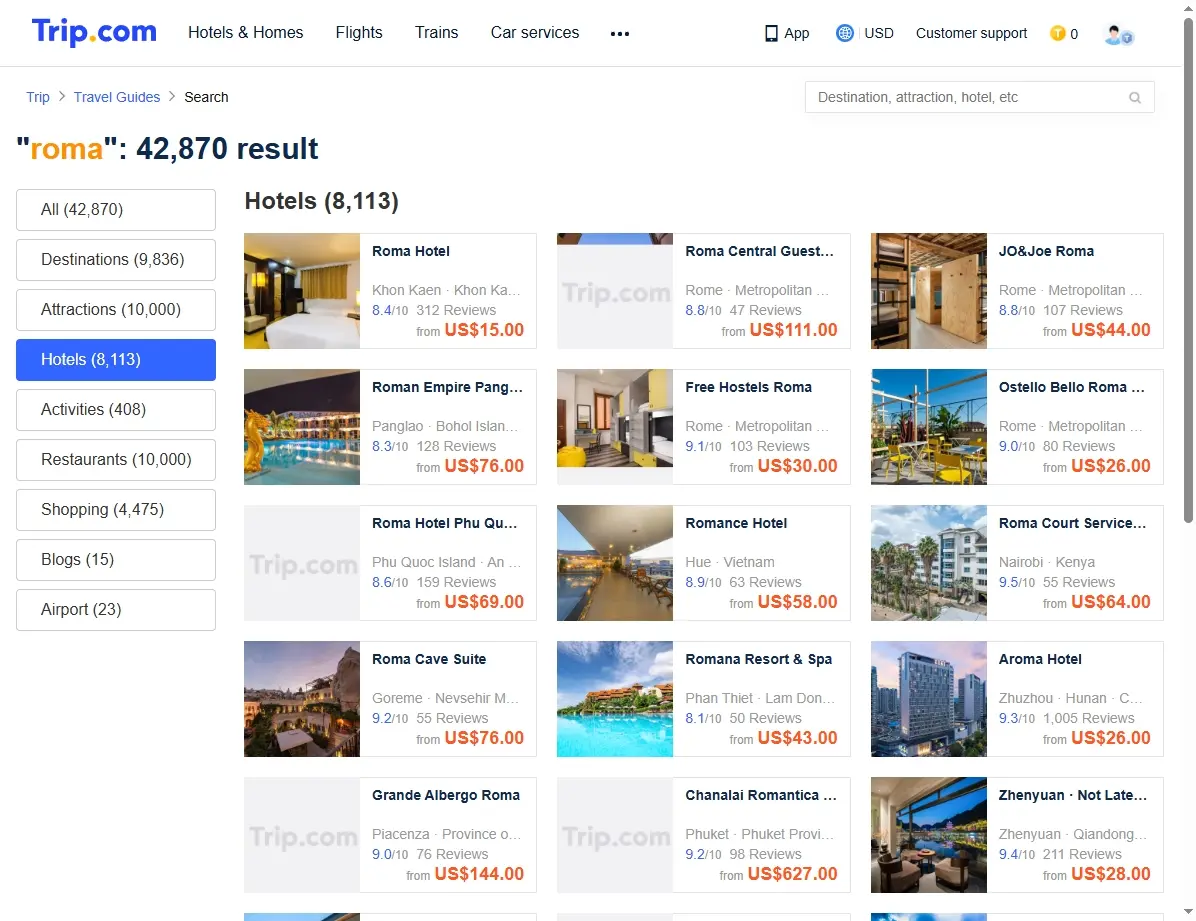Open the Trains menu
Screen dimensions: 1196x921
pyautogui.click(x=436, y=32)
